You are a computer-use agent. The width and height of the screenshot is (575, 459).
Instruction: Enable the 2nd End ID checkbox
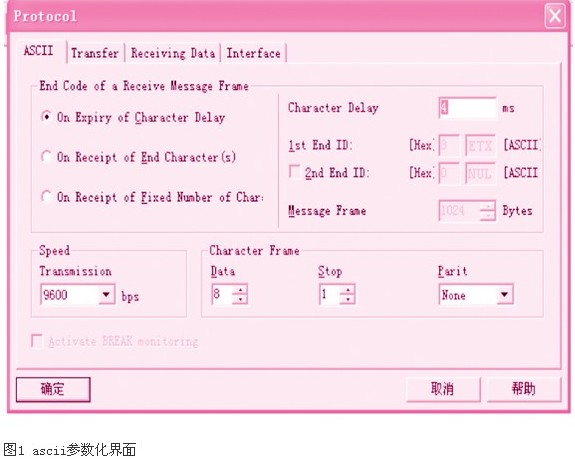294,172
